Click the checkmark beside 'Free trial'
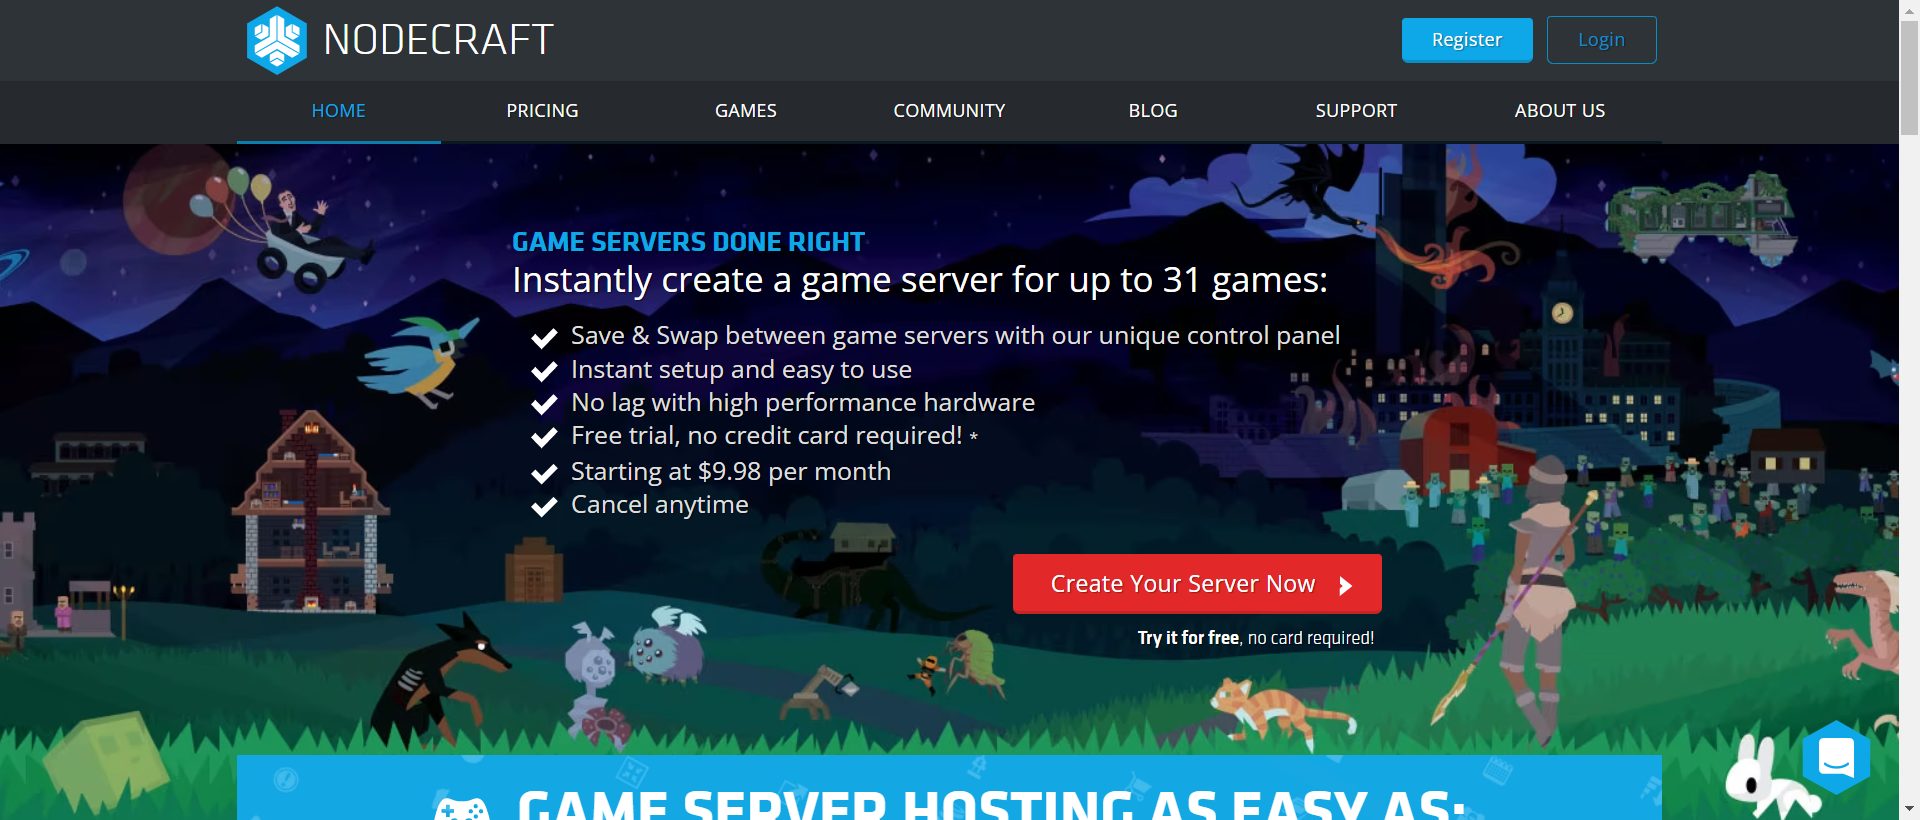1920x820 pixels. tap(544, 438)
